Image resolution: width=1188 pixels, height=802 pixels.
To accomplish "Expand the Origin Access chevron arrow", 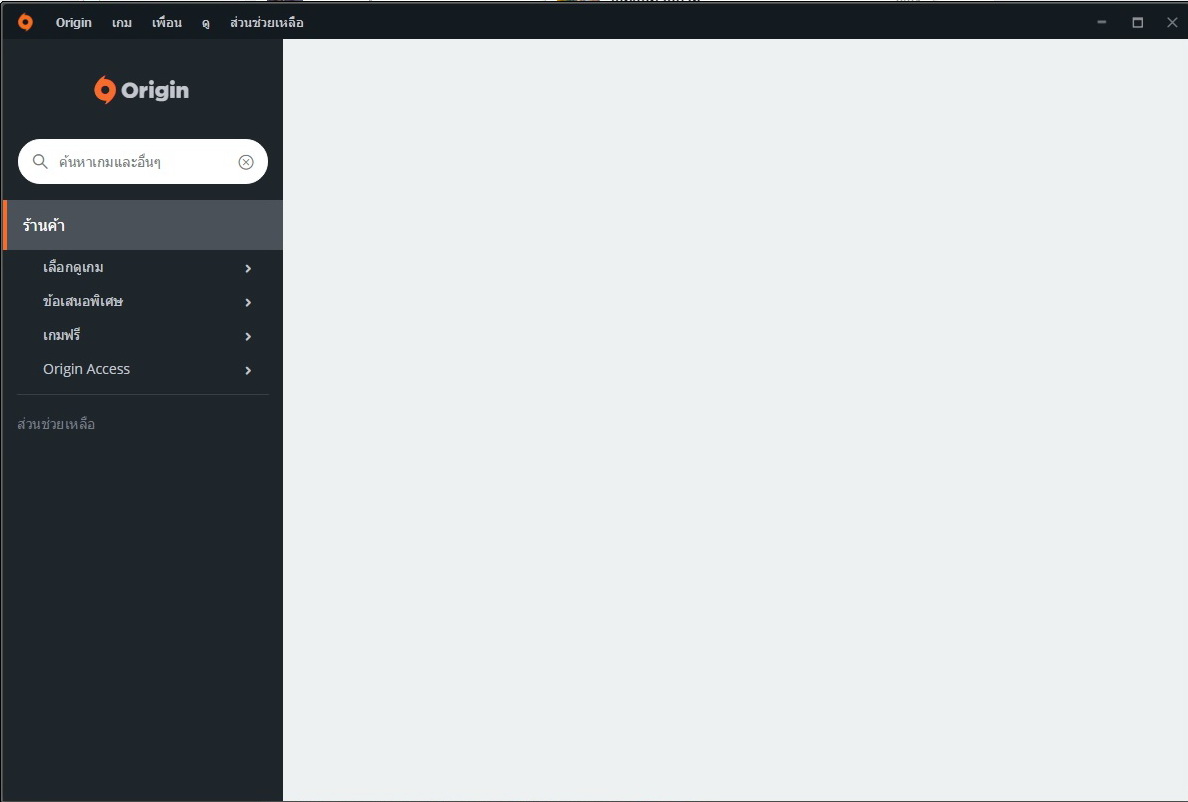I will (x=248, y=370).
